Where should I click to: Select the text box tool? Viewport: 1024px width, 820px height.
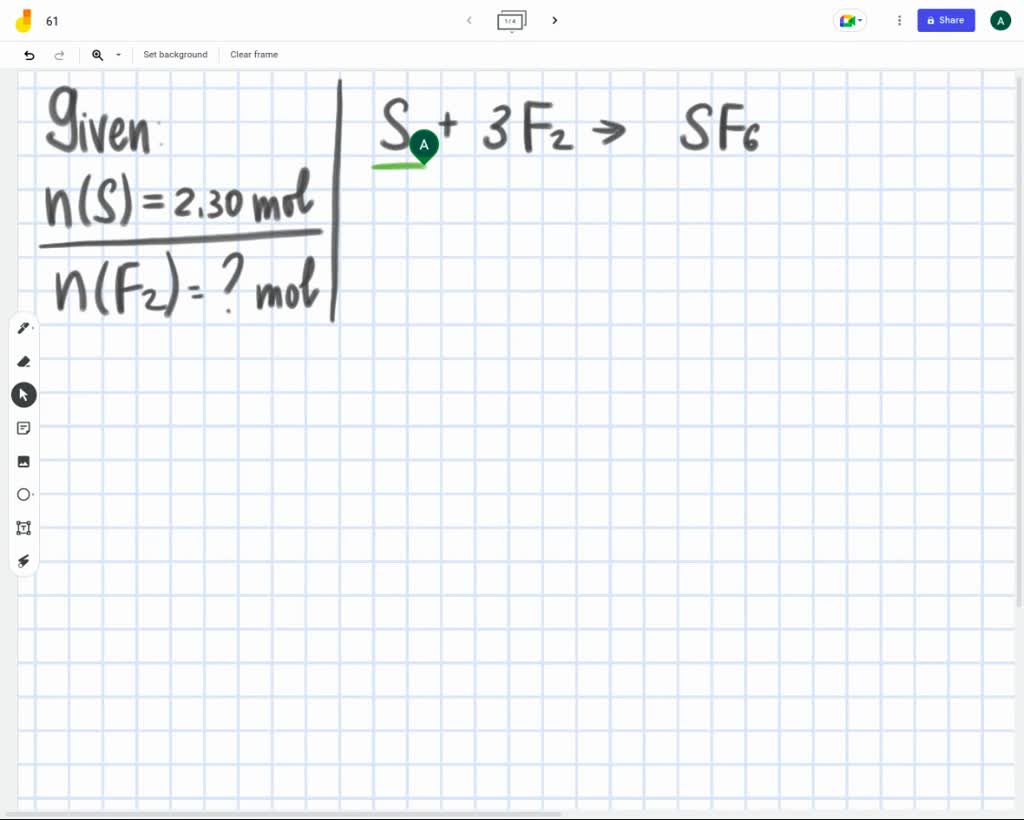[x=24, y=527]
